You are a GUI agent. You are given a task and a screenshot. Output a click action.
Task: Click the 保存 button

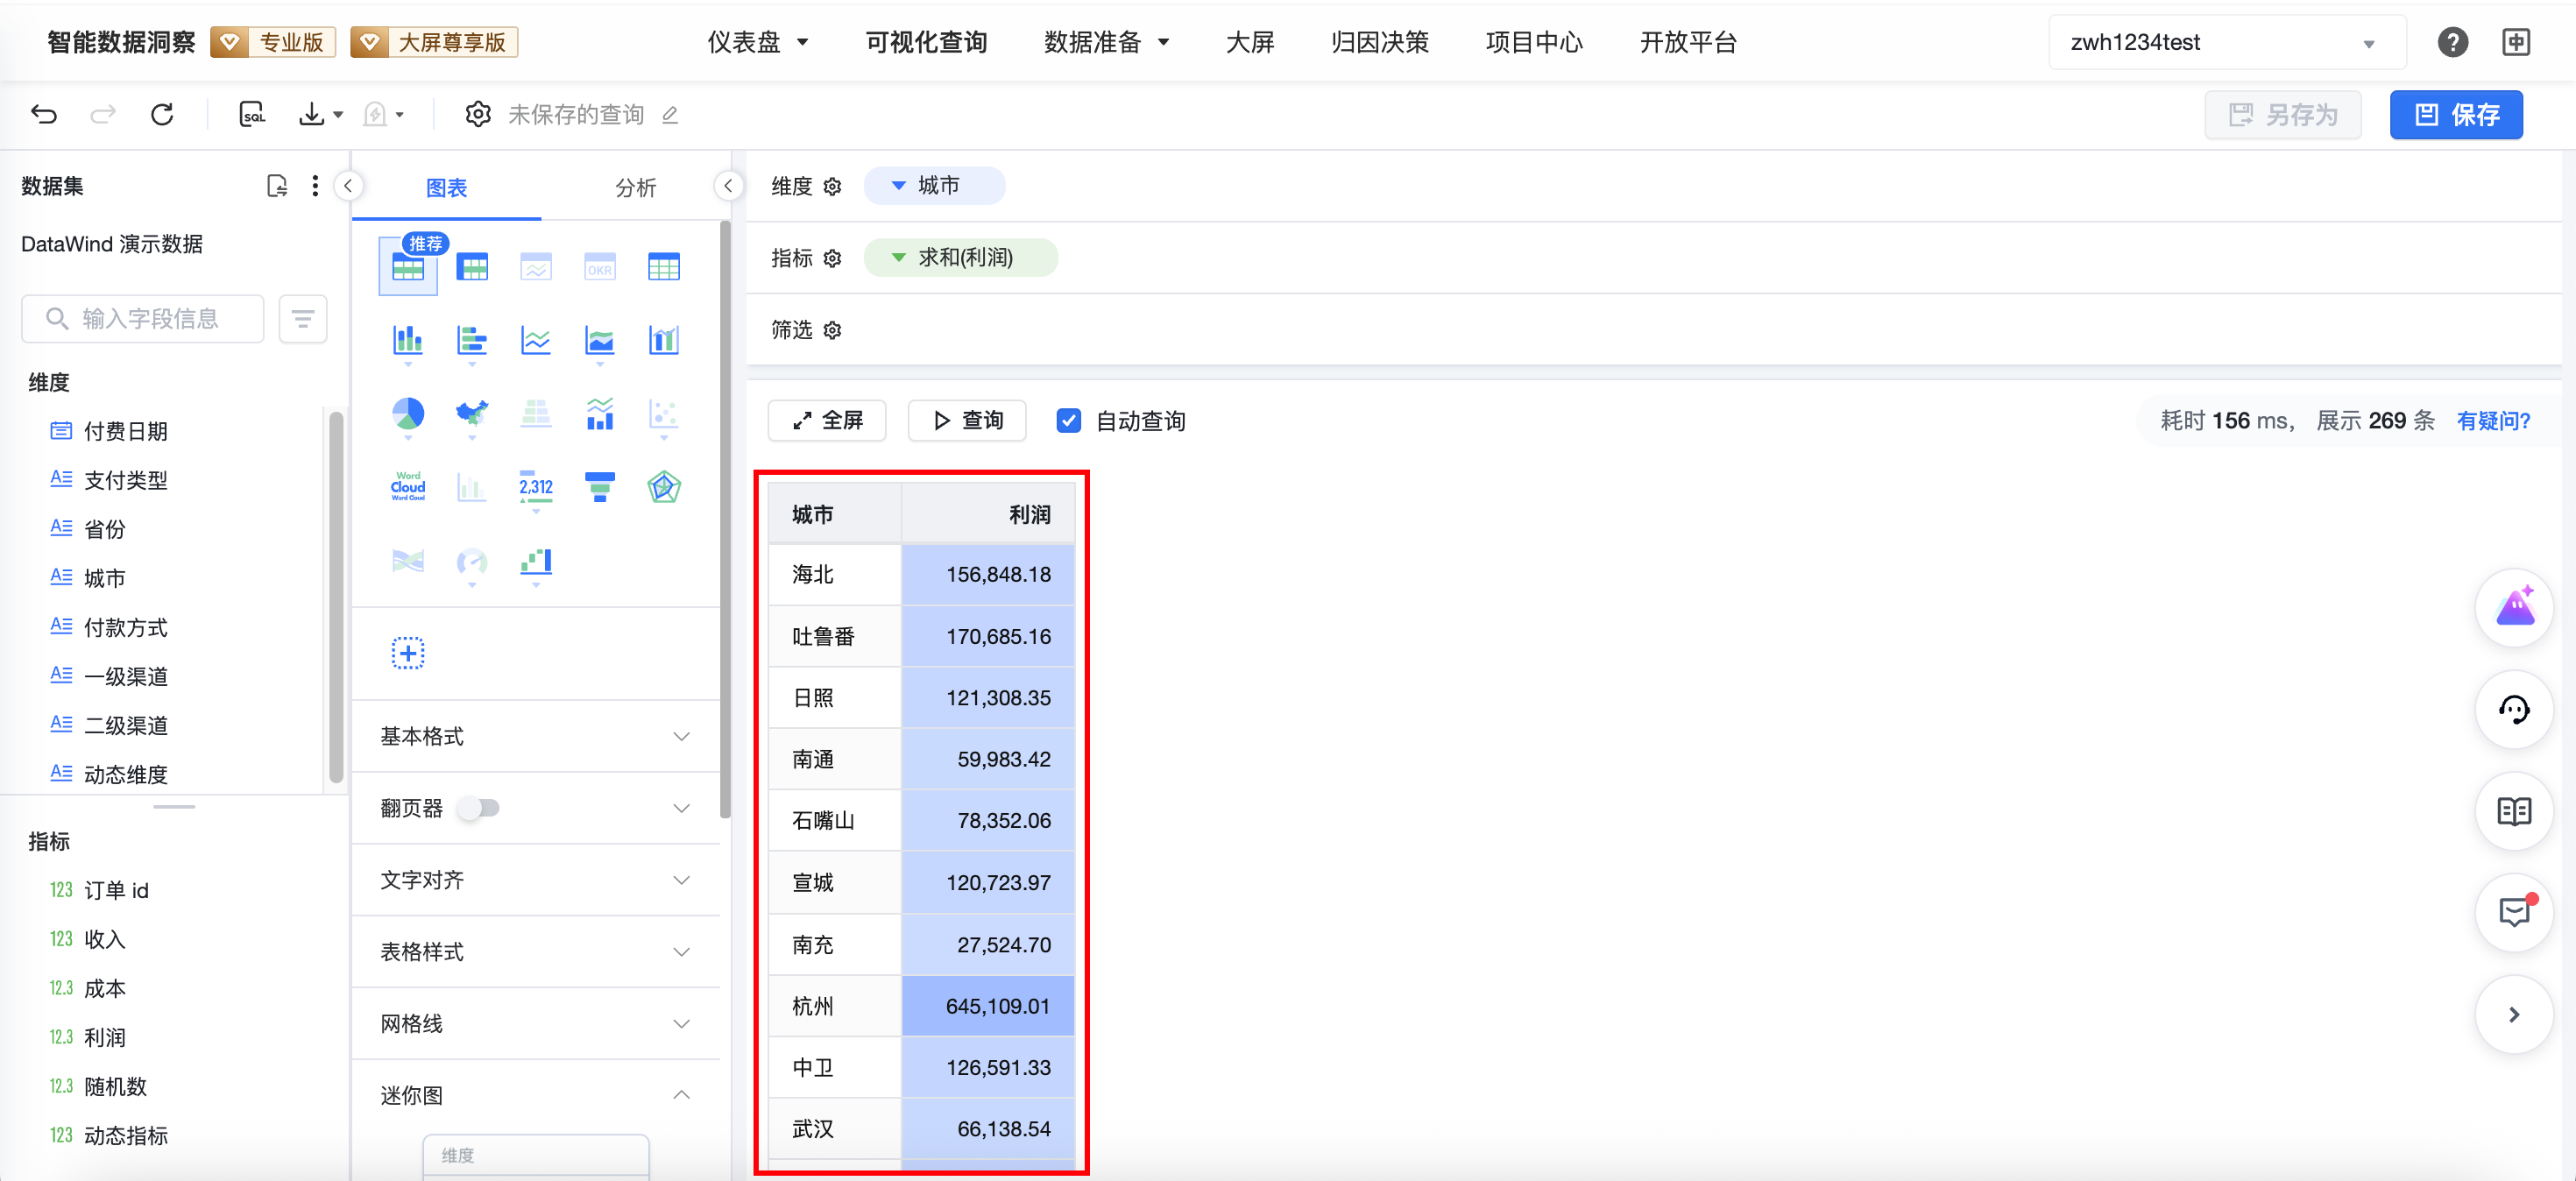(2455, 115)
